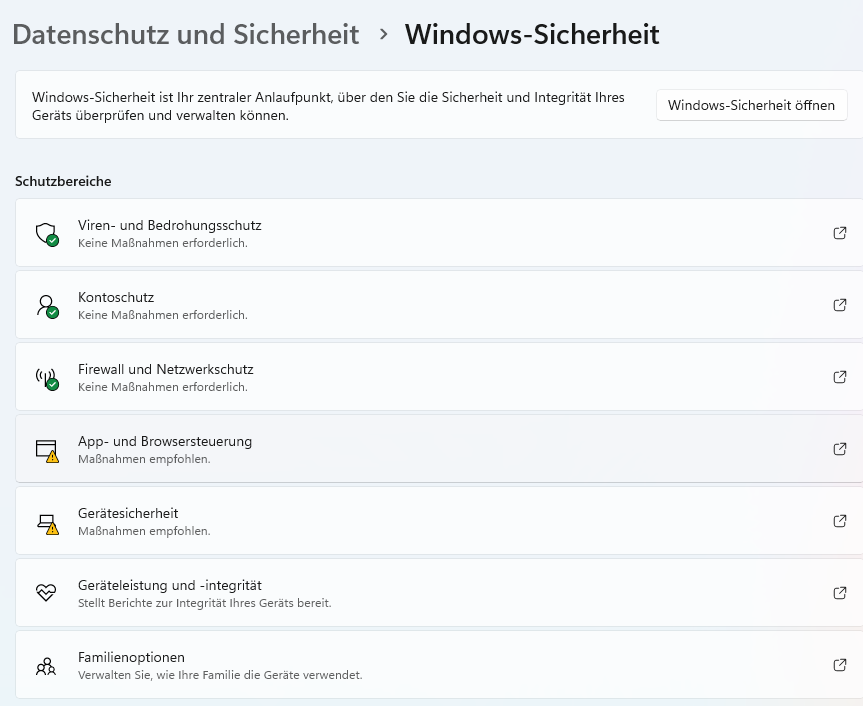Click external link icon for Geräteleistung und -integrität
The image size is (863, 706).
click(840, 593)
